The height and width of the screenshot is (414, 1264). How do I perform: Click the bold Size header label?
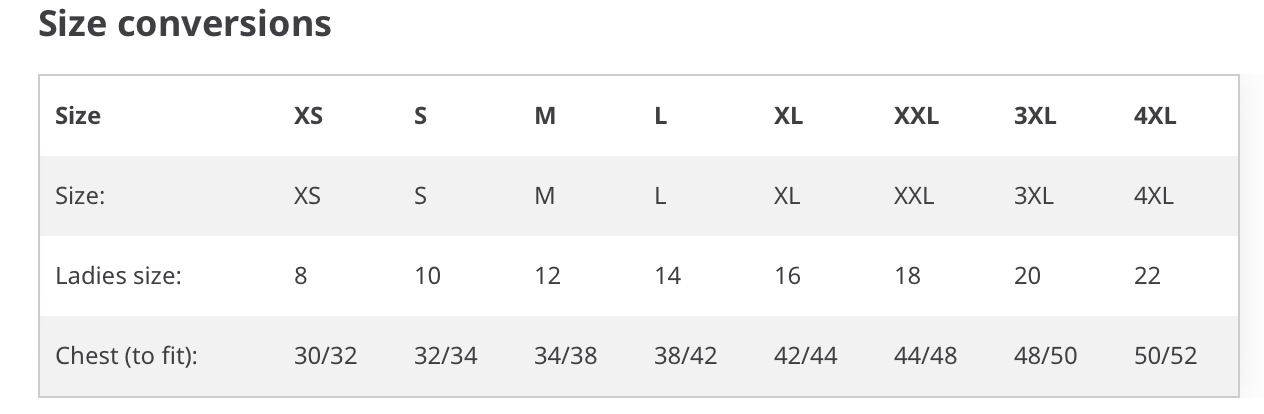[78, 116]
